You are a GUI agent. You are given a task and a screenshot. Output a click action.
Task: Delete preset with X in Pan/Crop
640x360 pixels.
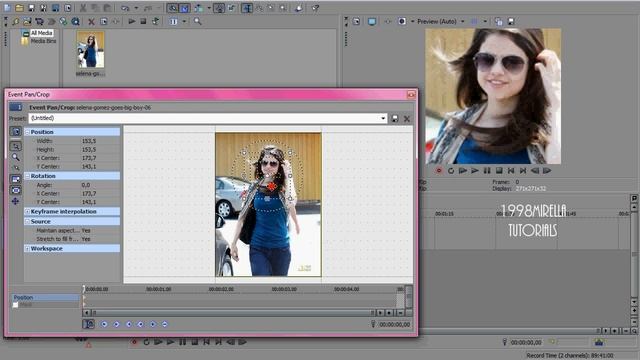(407, 119)
